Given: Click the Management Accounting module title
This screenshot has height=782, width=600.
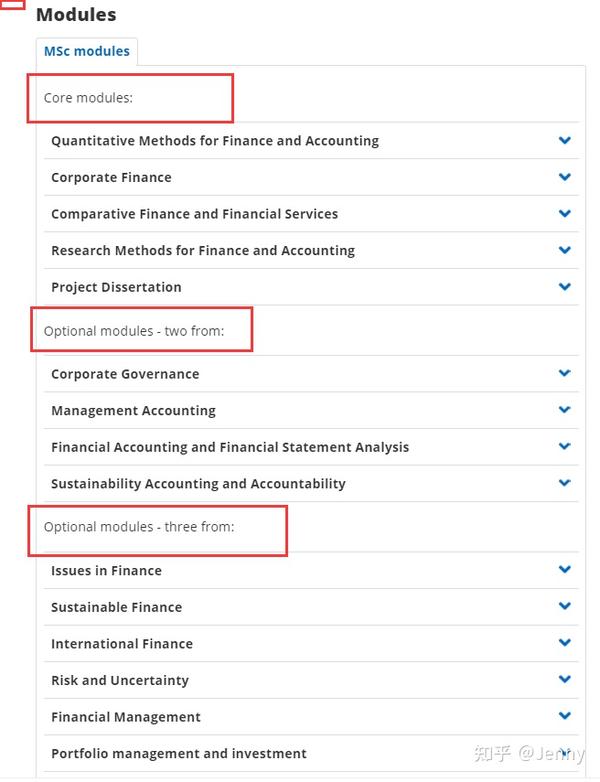Looking at the screenshot, I should tap(134, 410).
